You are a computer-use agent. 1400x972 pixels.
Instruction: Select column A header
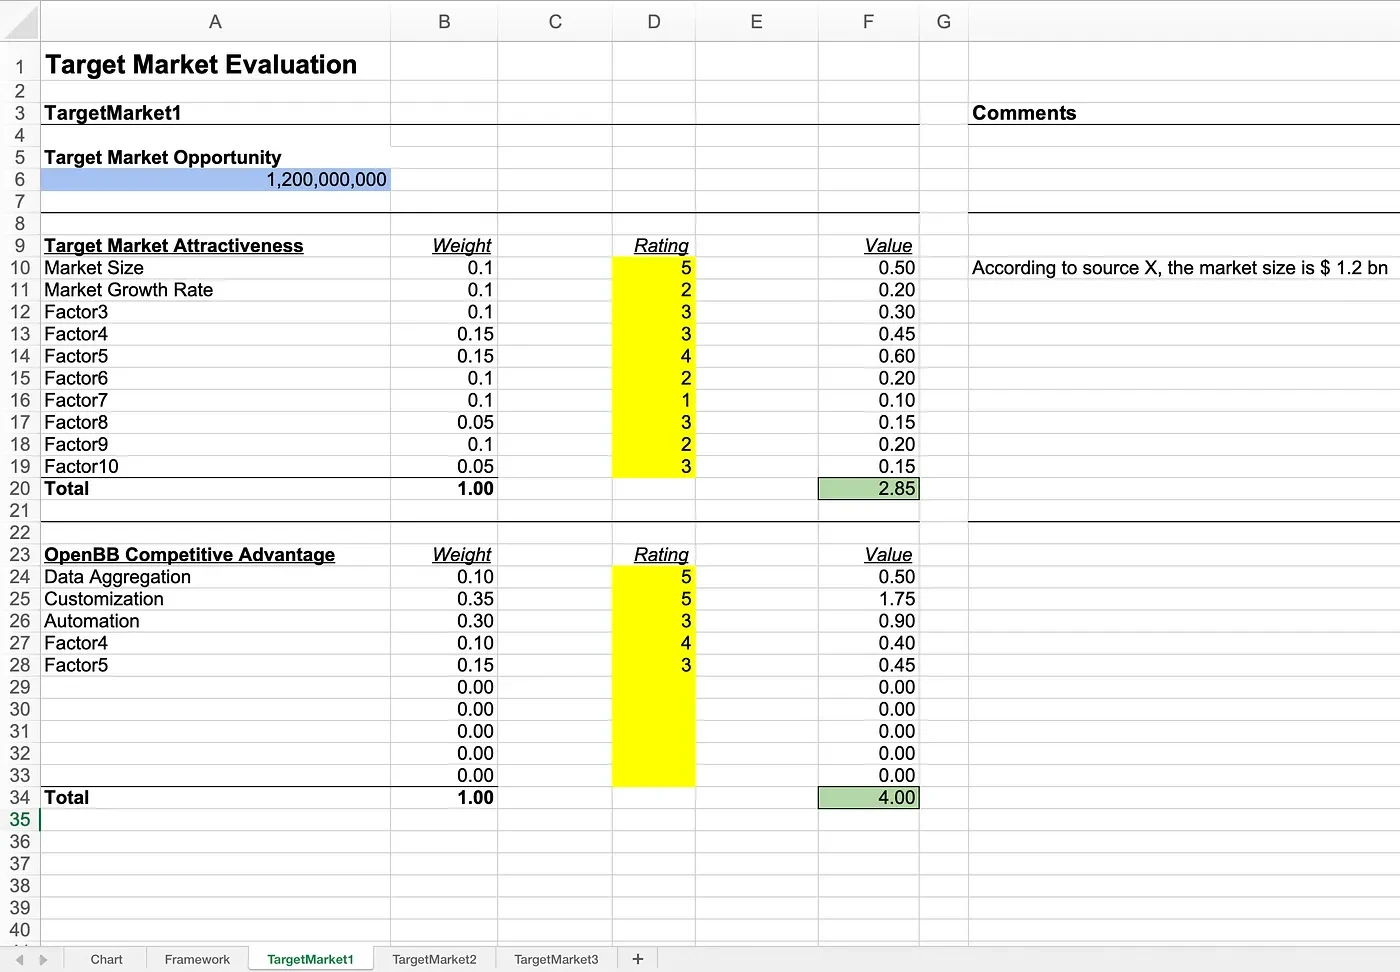(x=215, y=21)
